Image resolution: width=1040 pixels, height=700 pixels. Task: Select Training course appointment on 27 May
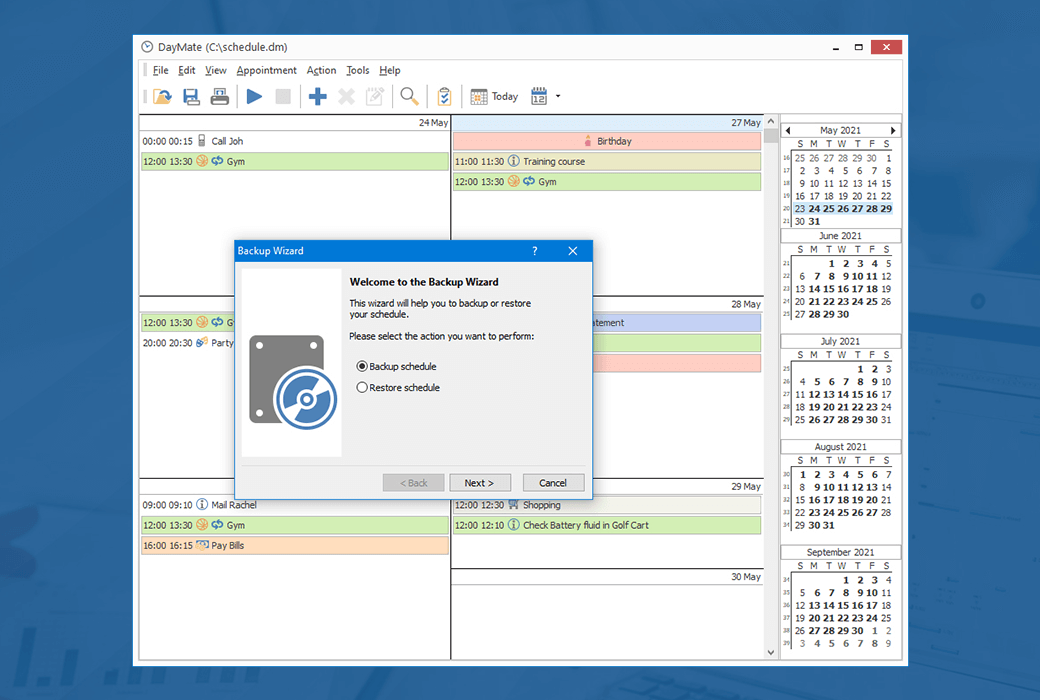pyautogui.click(x=607, y=161)
